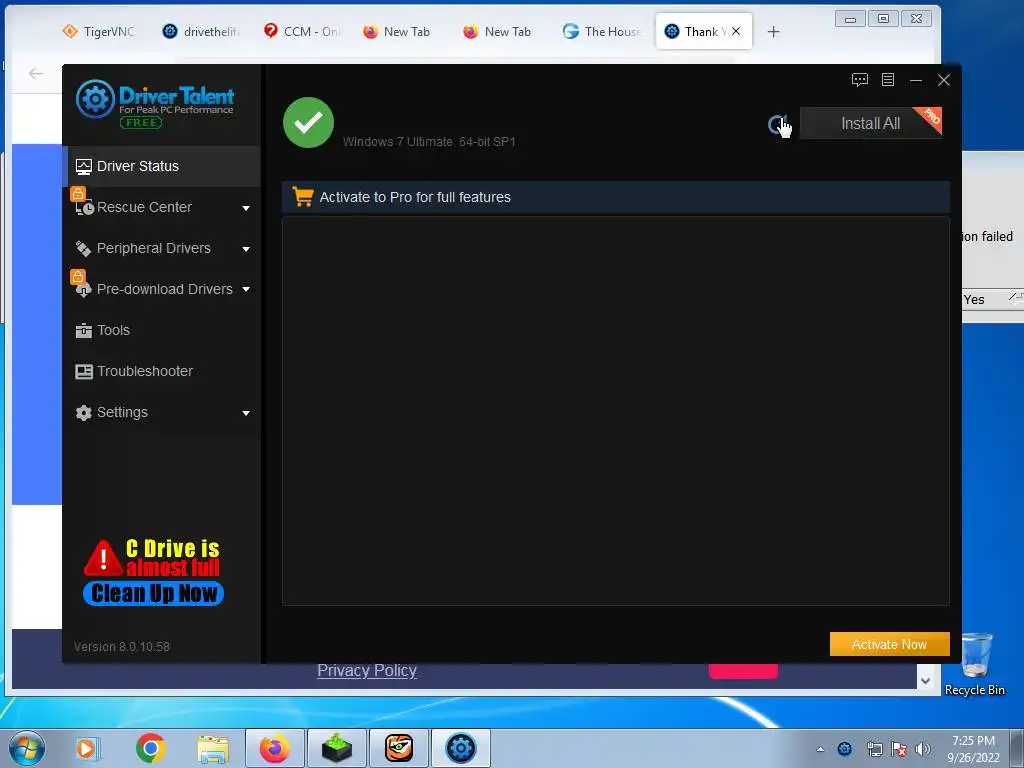
Task: Open the Driver Status section
Action: pyautogui.click(x=164, y=167)
